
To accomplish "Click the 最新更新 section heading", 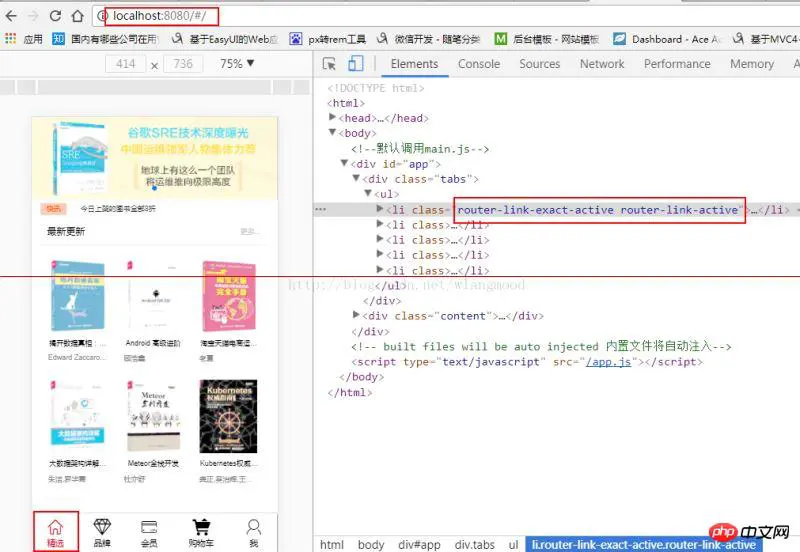I will tap(66, 231).
